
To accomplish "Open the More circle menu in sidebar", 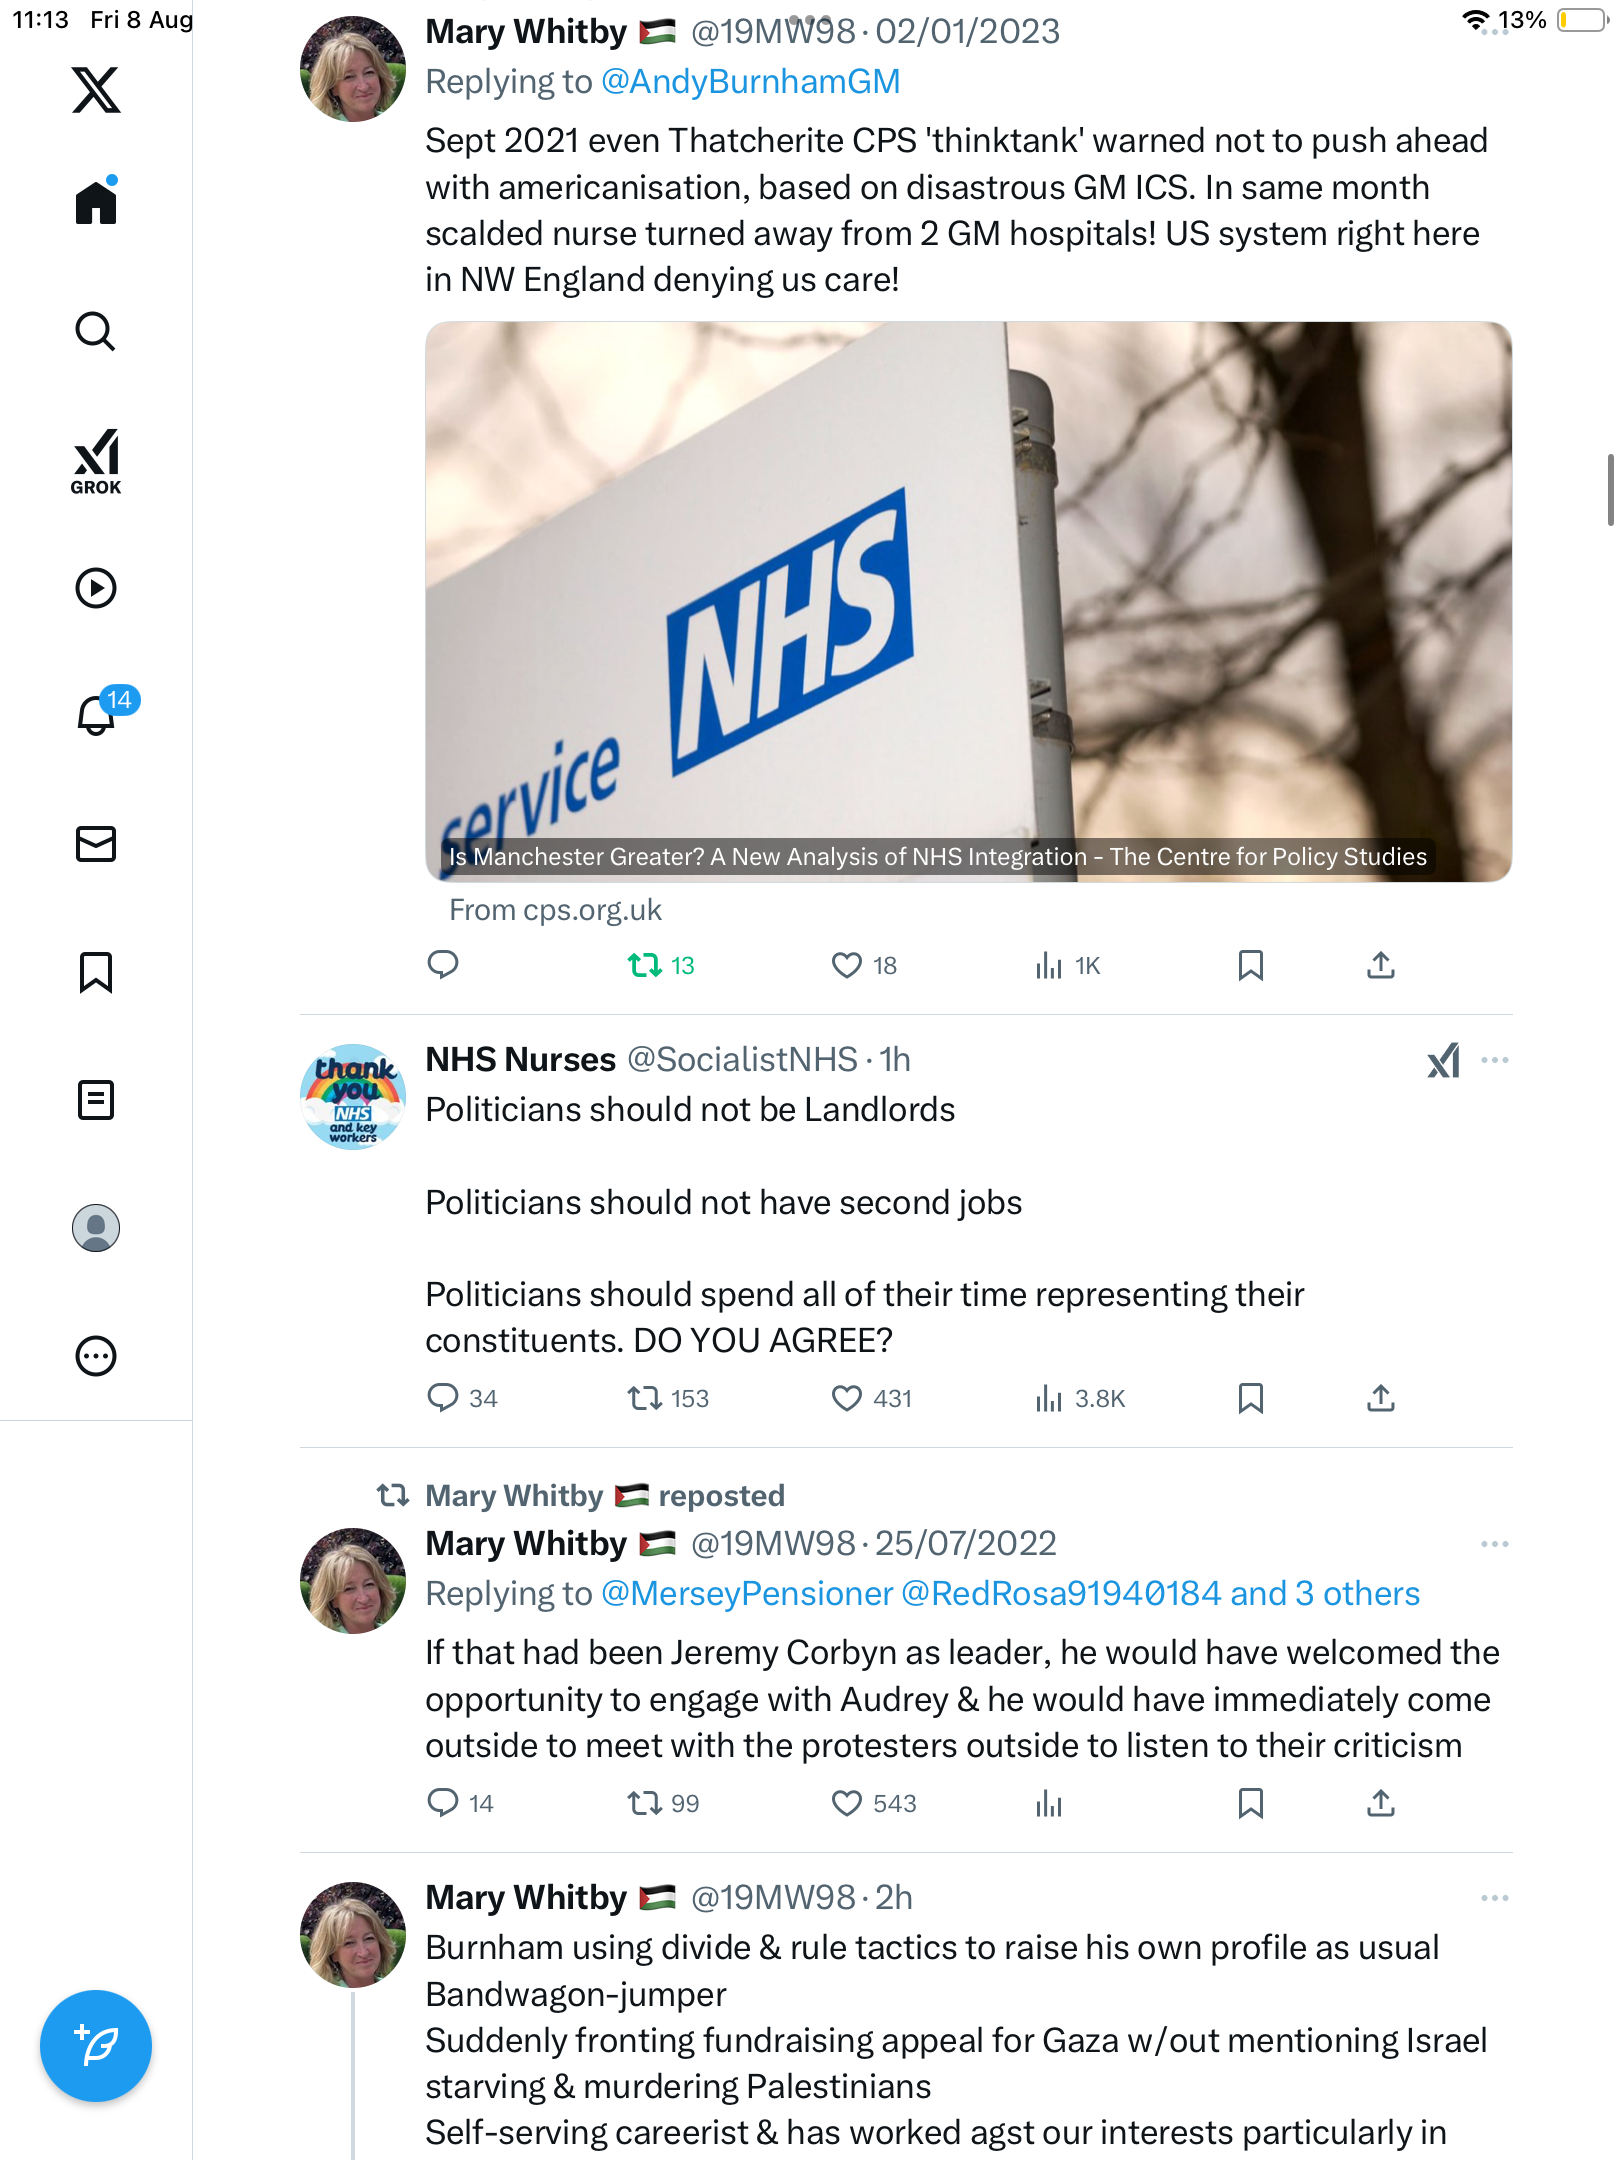I will click(x=96, y=1356).
